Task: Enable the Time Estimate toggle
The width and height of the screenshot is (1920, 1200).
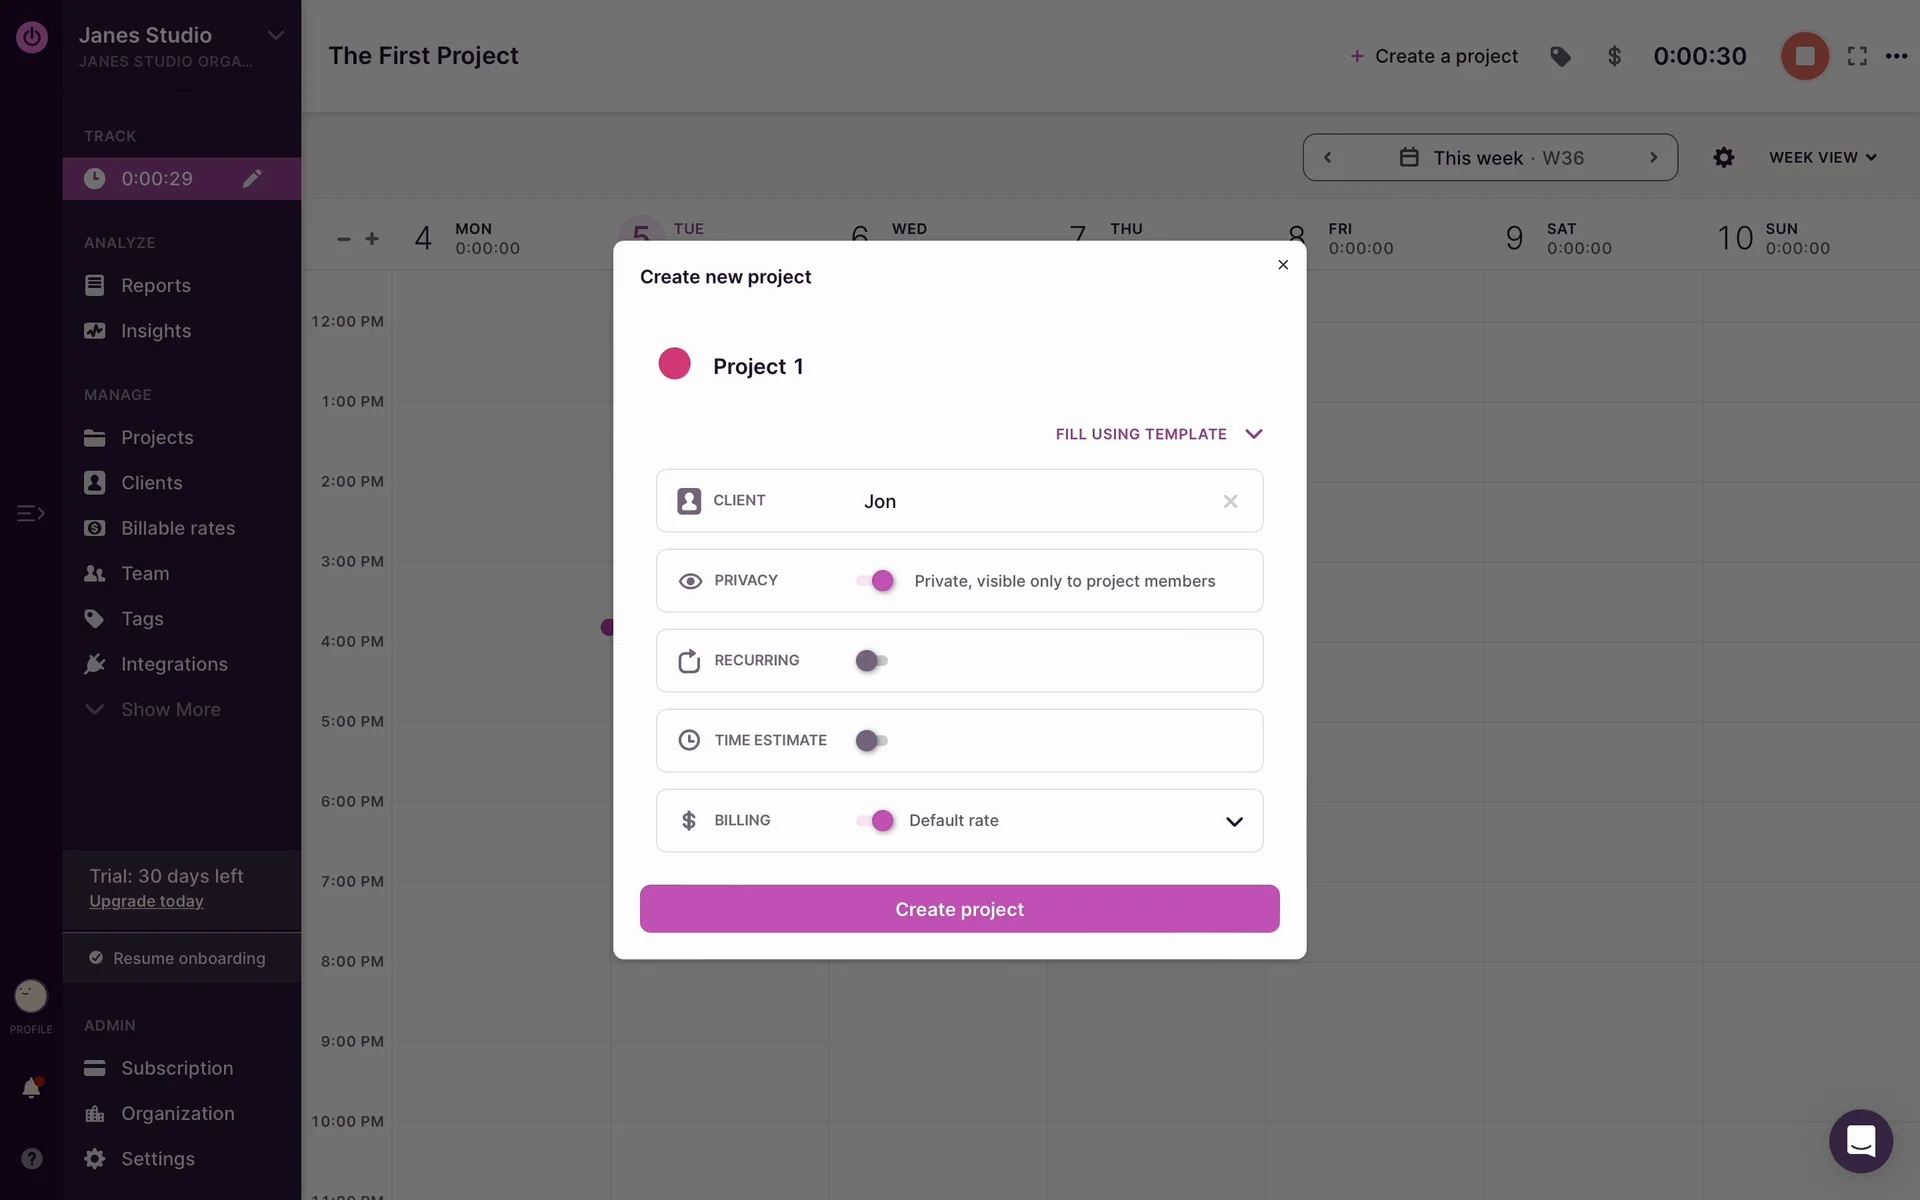Action: (x=872, y=741)
